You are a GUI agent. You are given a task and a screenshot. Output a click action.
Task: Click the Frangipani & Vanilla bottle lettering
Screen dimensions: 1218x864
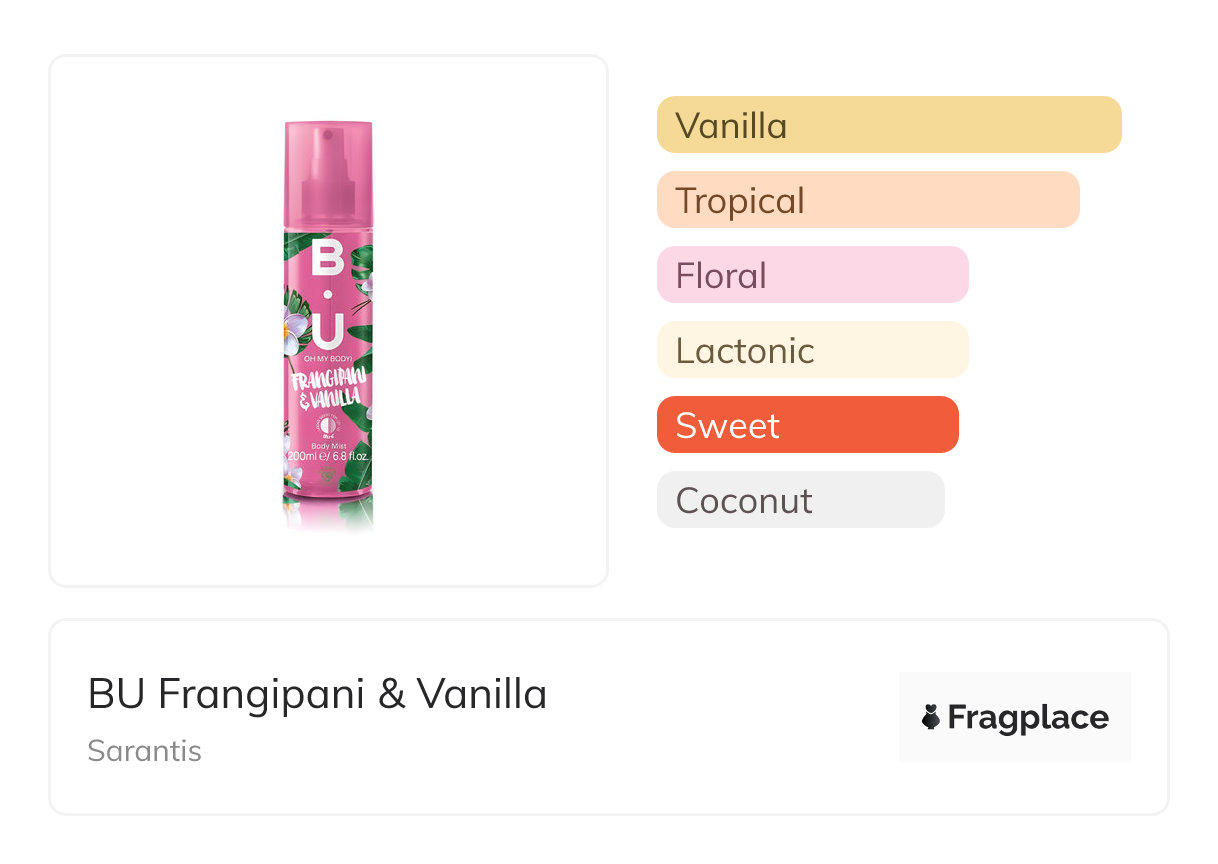(326, 388)
